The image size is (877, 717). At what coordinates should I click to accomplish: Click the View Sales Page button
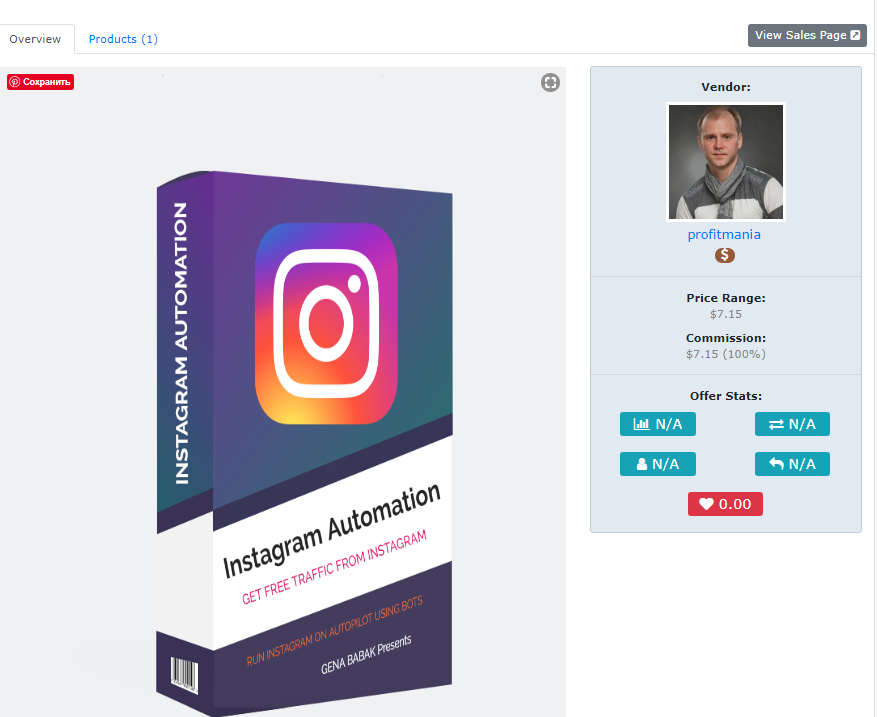pos(807,35)
